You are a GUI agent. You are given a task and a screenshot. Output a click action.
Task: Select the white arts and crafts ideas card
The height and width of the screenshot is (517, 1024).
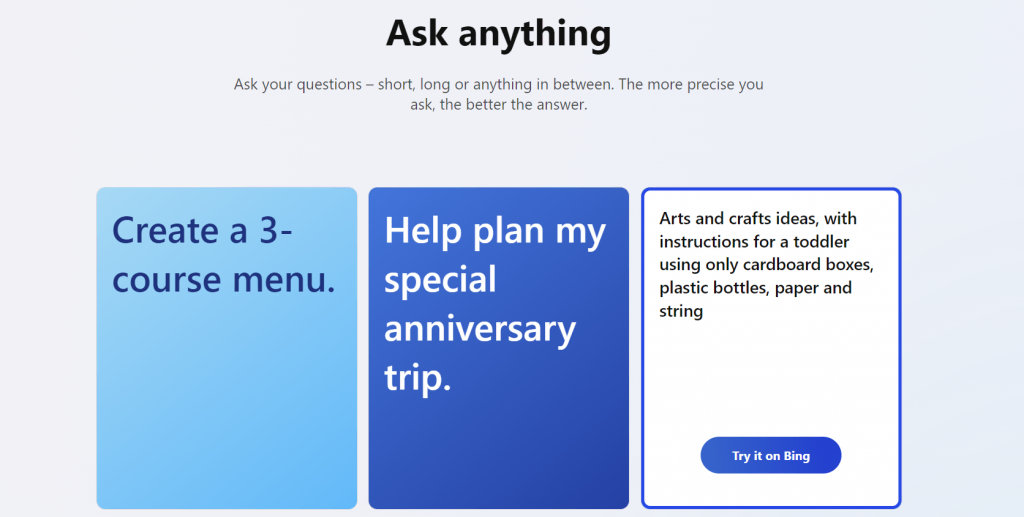(x=770, y=370)
